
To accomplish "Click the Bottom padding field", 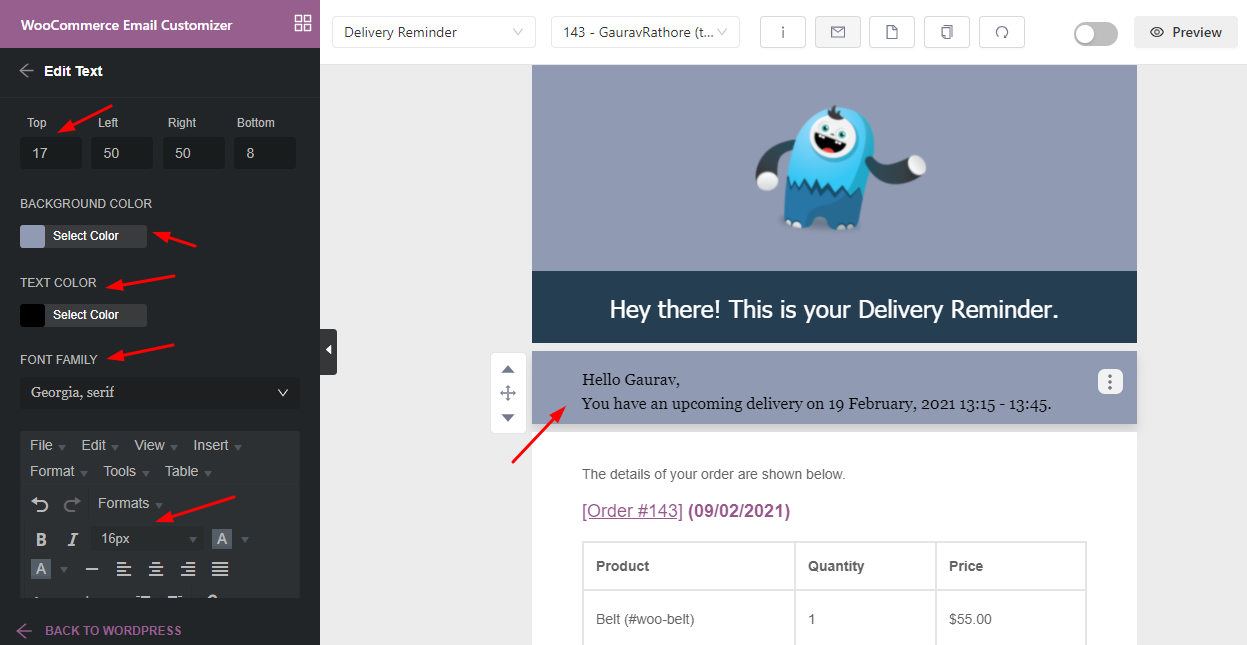I will pos(265,153).
